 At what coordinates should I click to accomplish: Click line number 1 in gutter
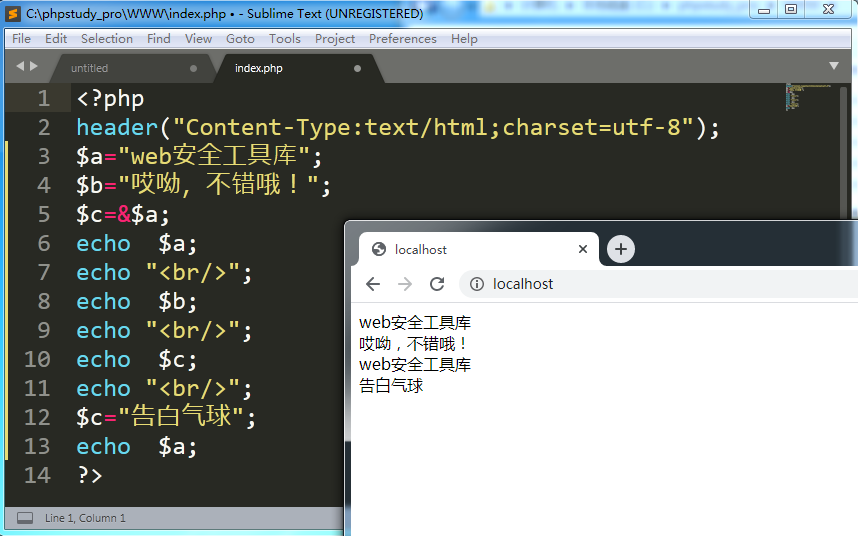[44, 99]
